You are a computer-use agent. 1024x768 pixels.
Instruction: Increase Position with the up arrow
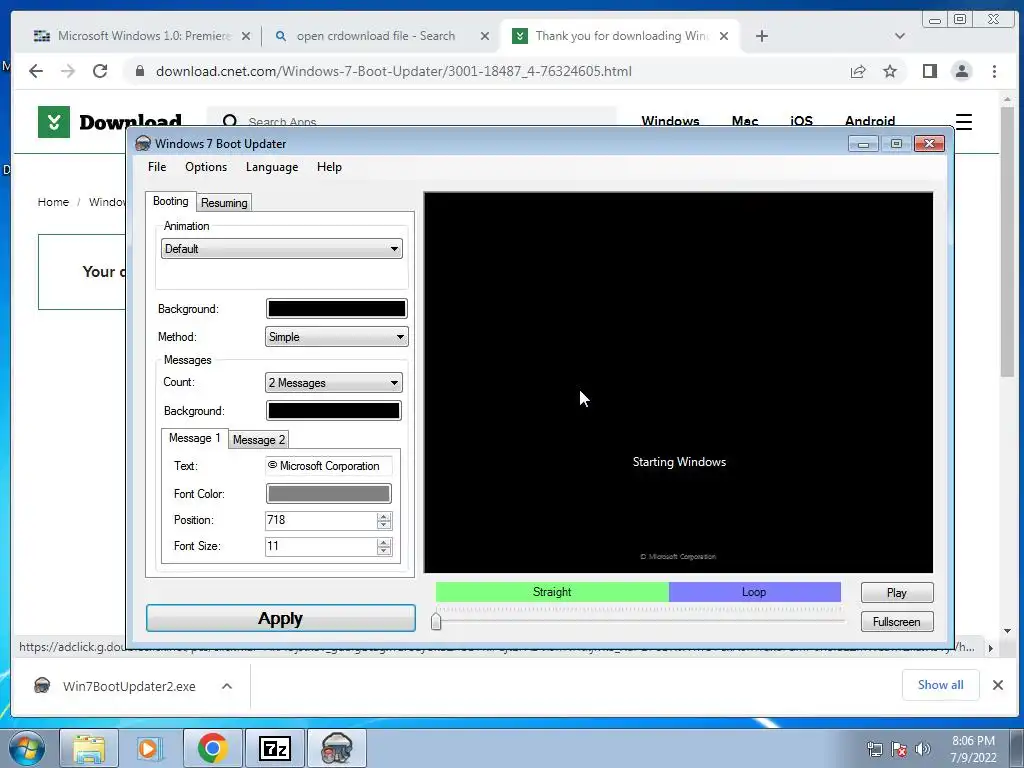[384, 516]
